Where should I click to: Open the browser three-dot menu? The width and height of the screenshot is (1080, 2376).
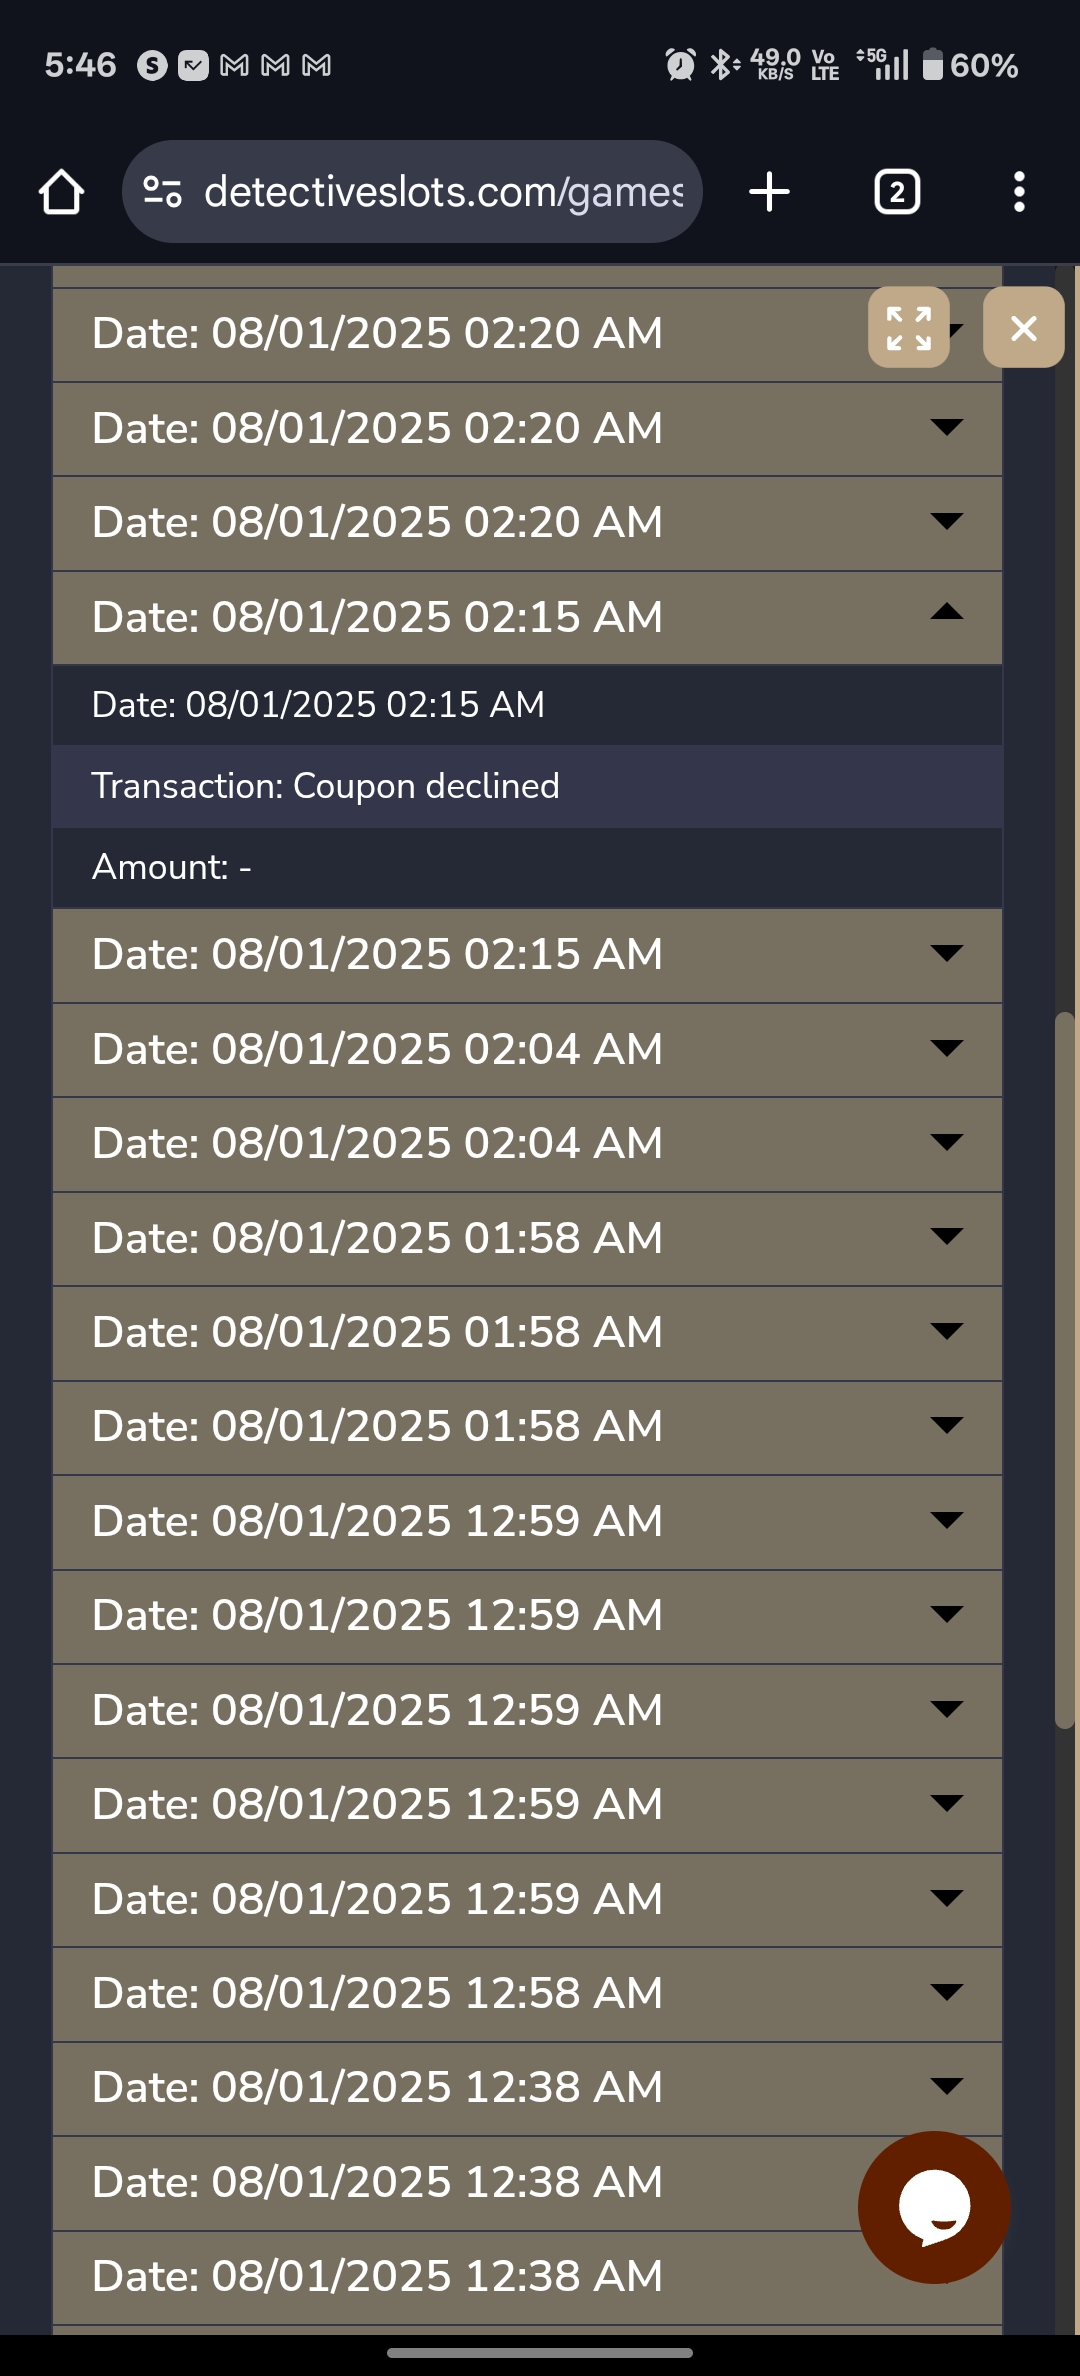1019,192
